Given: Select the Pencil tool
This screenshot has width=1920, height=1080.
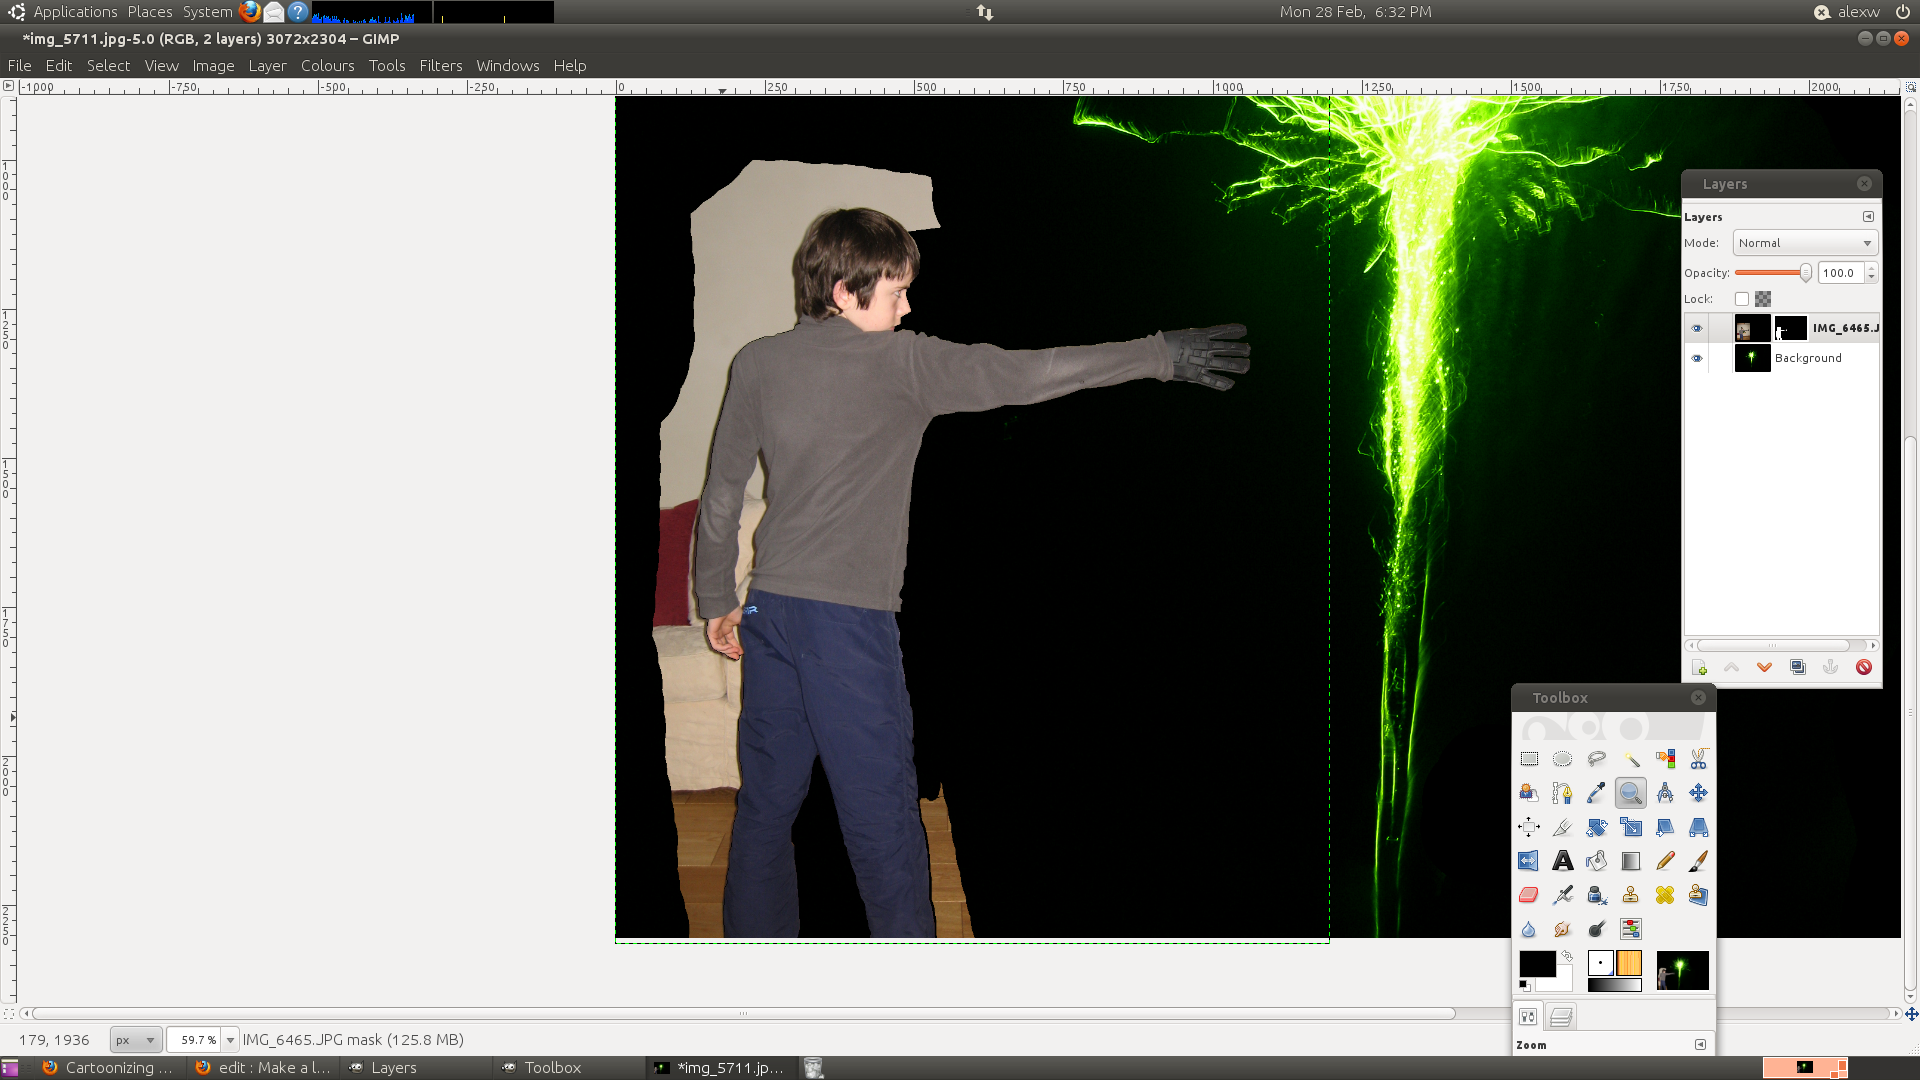Looking at the screenshot, I should pos(1665,861).
